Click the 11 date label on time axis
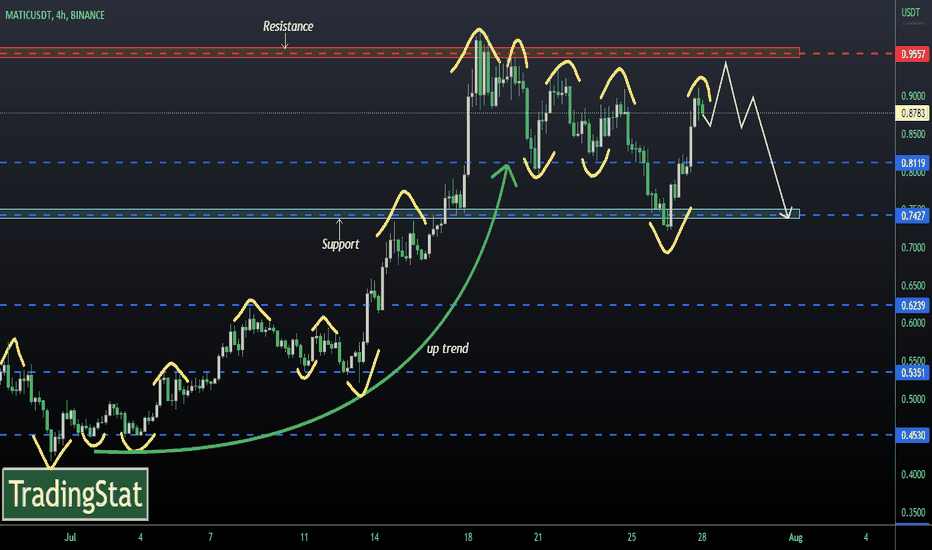 [304, 537]
